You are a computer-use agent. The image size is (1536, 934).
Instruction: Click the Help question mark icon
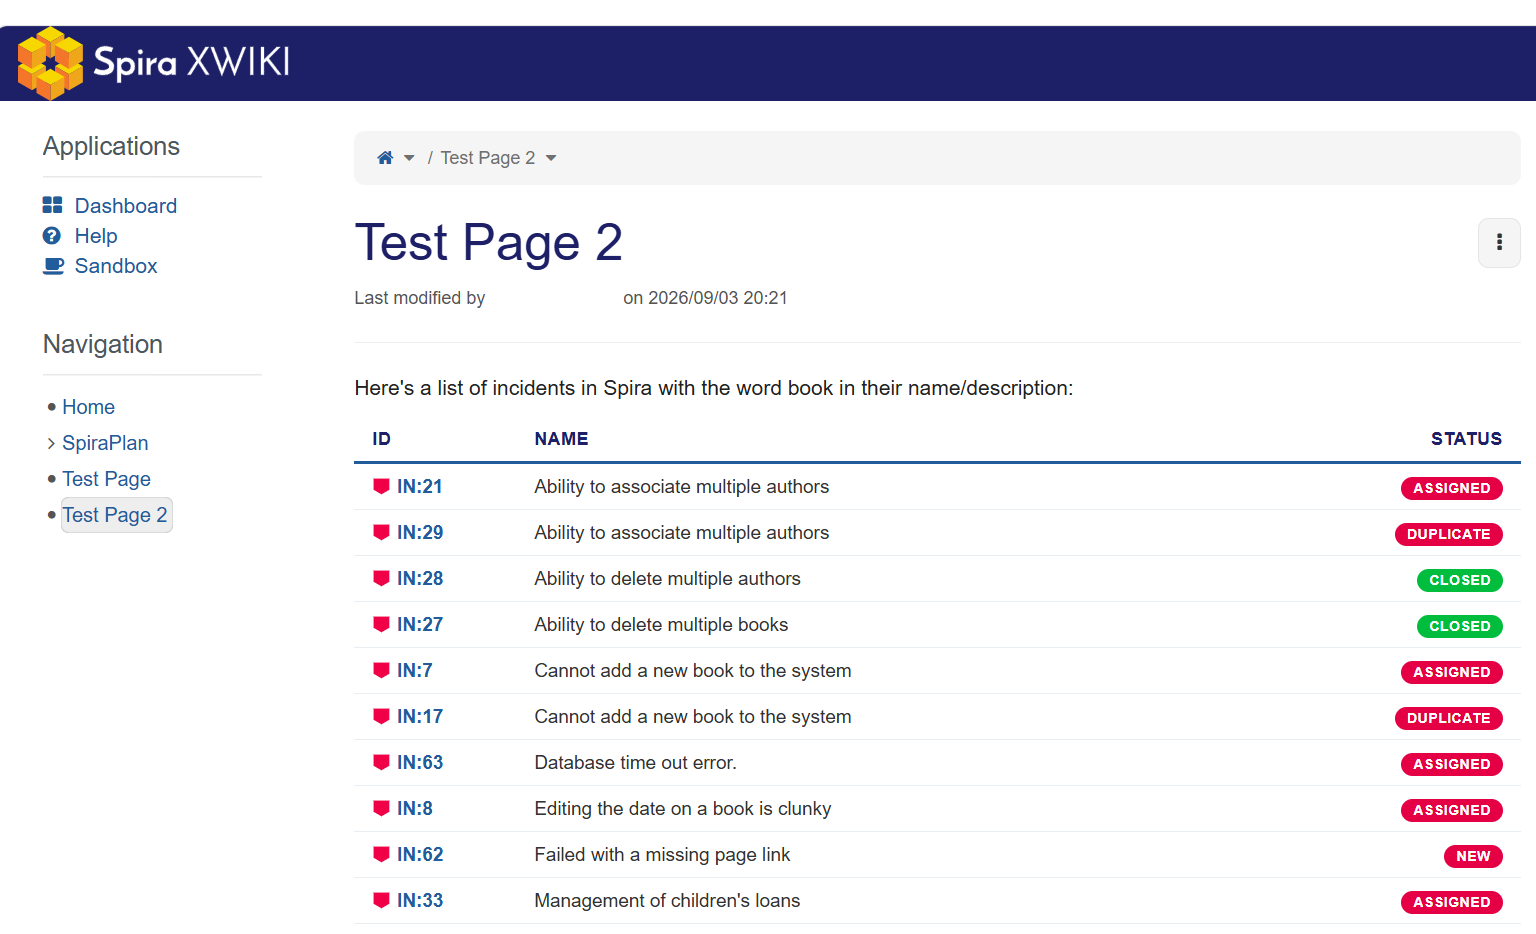(x=52, y=235)
